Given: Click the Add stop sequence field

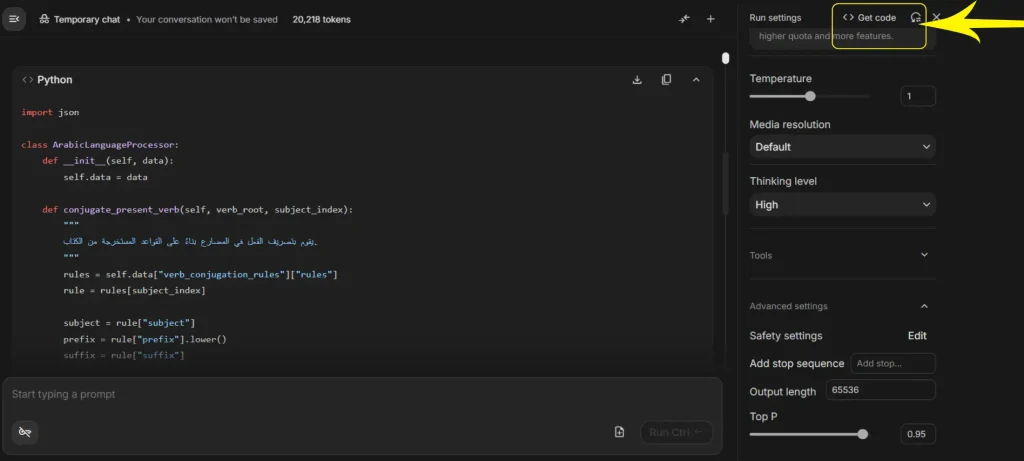Looking at the screenshot, I should pos(893,363).
